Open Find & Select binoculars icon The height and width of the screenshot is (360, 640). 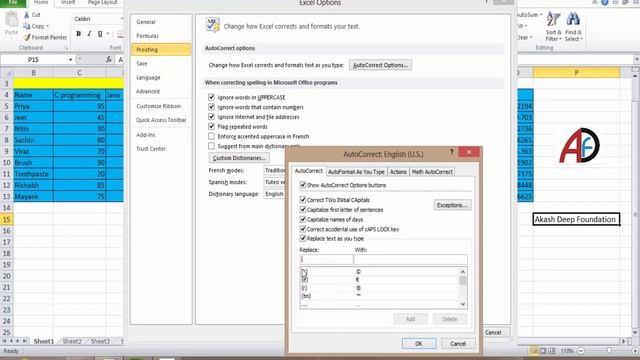click(x=573, y=19)
